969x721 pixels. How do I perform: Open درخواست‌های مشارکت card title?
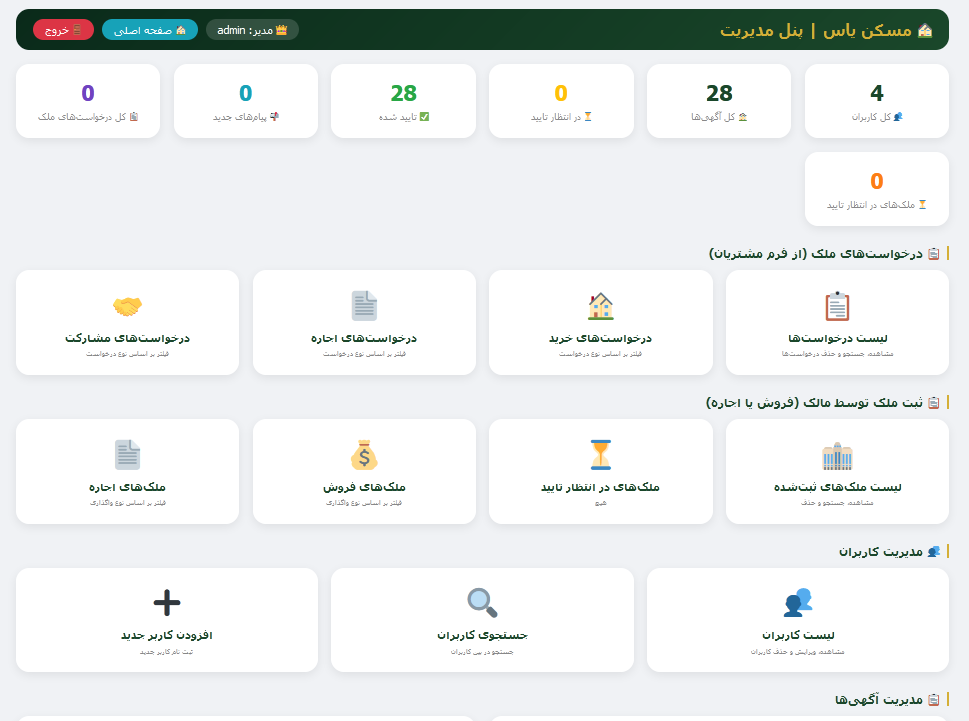pos(127,339)
